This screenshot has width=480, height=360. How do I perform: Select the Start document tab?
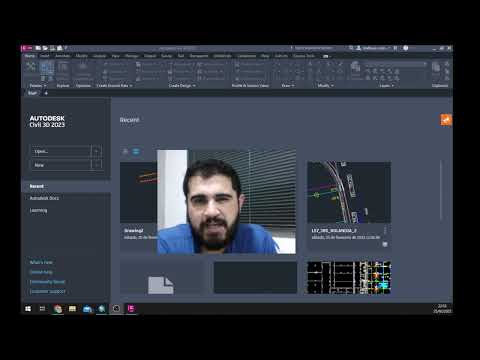click(x=32, y=93)
